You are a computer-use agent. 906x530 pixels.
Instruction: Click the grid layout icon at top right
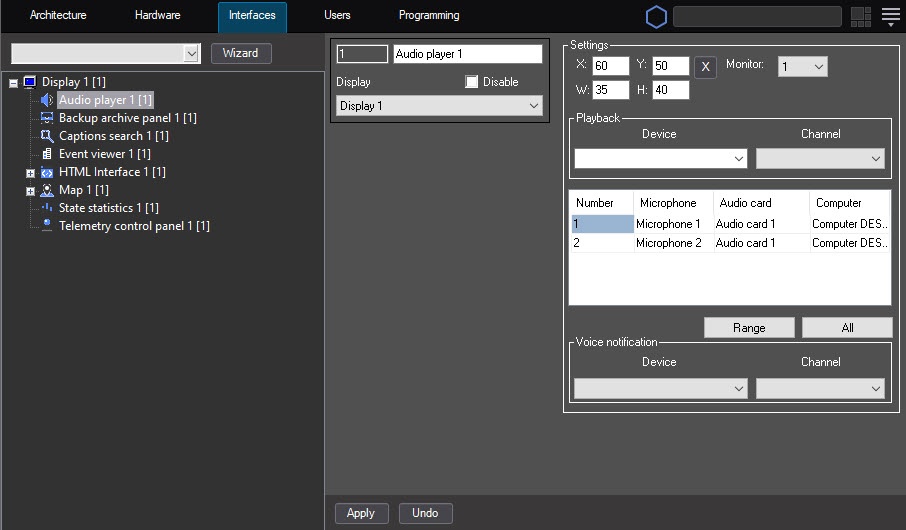(x=860, y=16)
